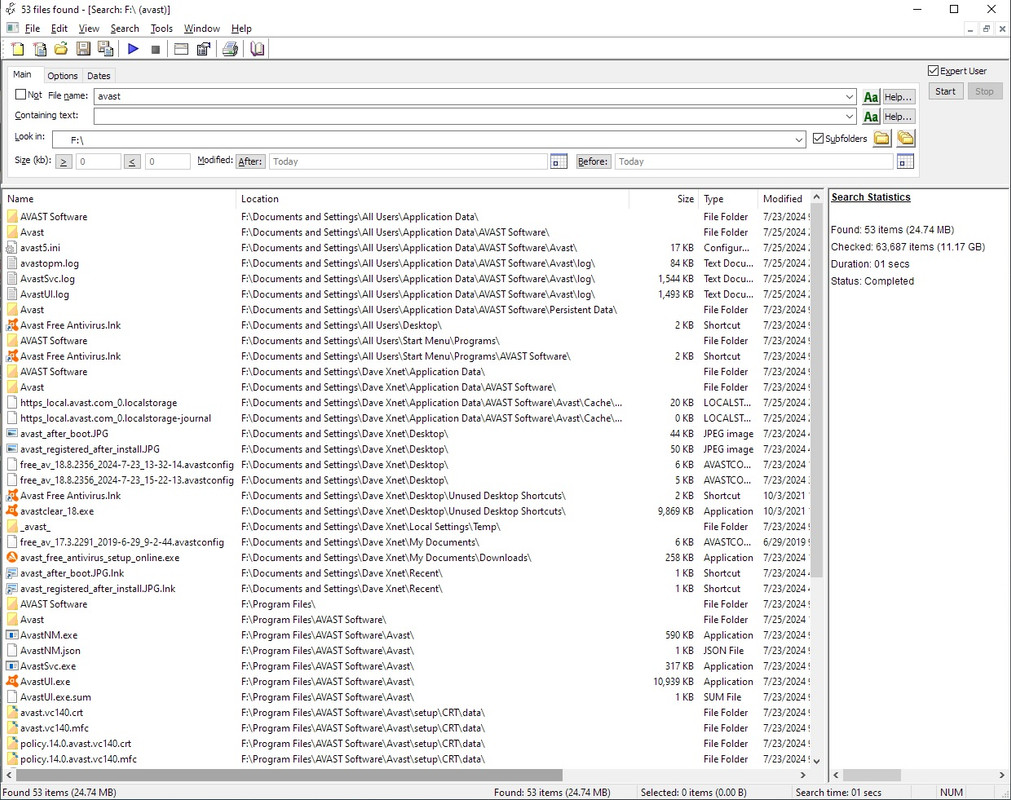This screenshot has width=1011, height=800.
Task: Click the grey stop square toolbar icon
Action: coord(155,49)
